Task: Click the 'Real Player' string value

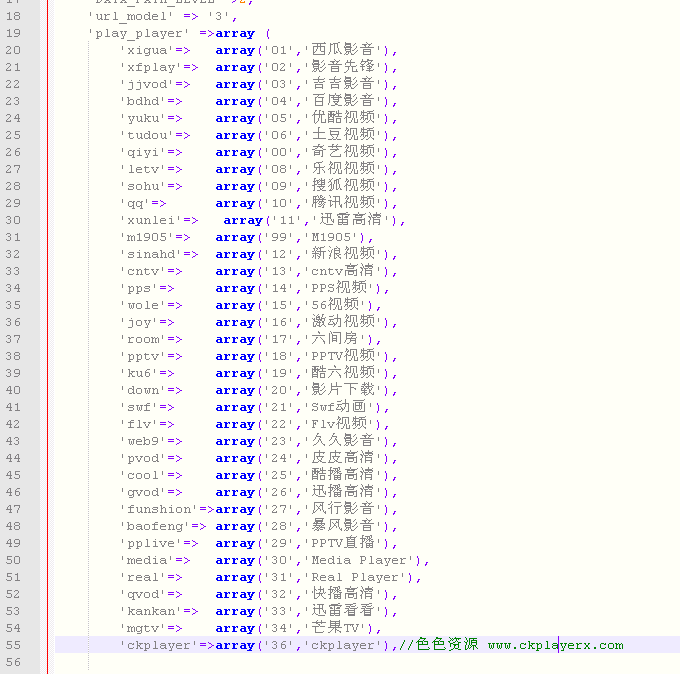Action: (355, 577)
